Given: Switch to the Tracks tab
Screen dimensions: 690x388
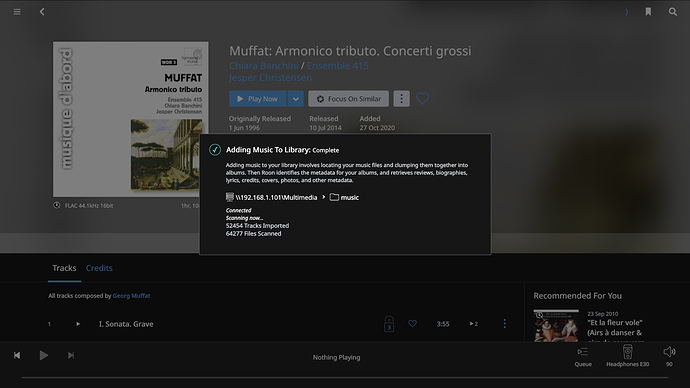Looking at the screenshot, I should click(x=64, y=268).
